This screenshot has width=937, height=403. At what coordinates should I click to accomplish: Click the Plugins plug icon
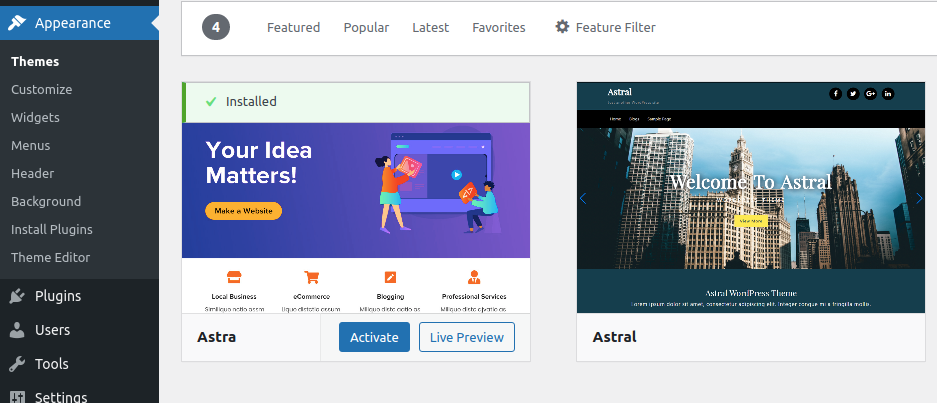click(x=17, y=296)
